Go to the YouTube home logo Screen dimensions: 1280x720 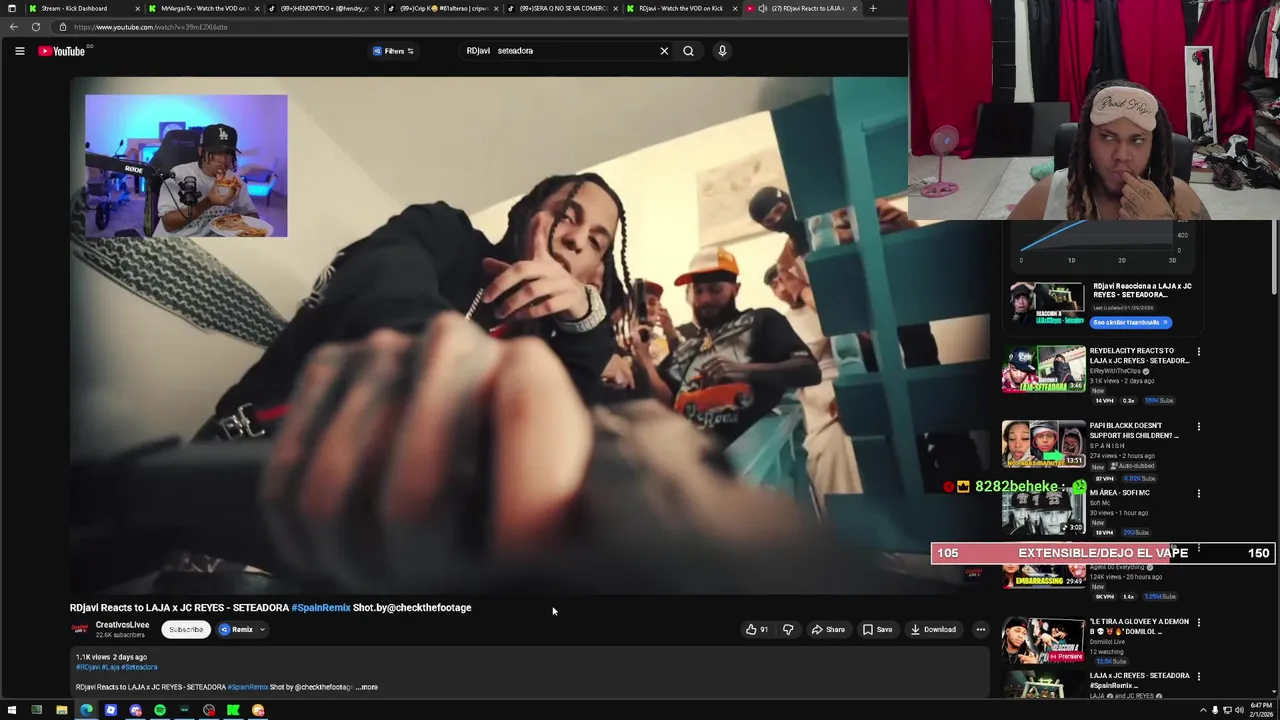[62, 51]
